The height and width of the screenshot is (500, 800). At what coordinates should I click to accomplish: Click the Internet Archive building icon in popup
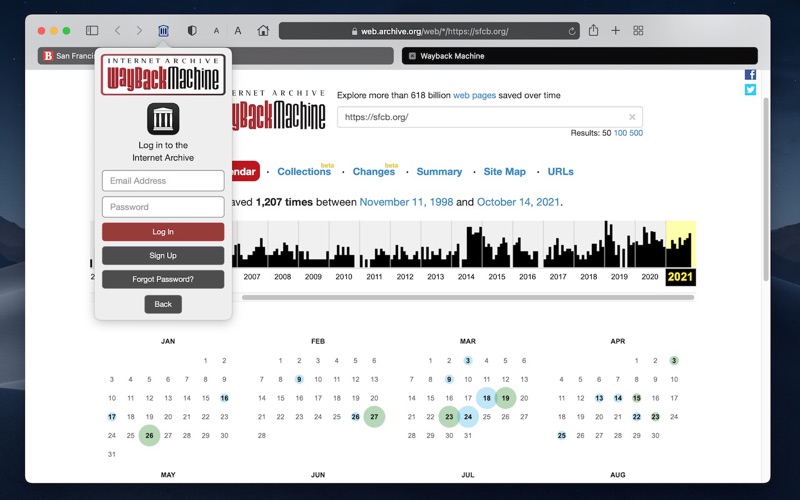tap(163, 119)
